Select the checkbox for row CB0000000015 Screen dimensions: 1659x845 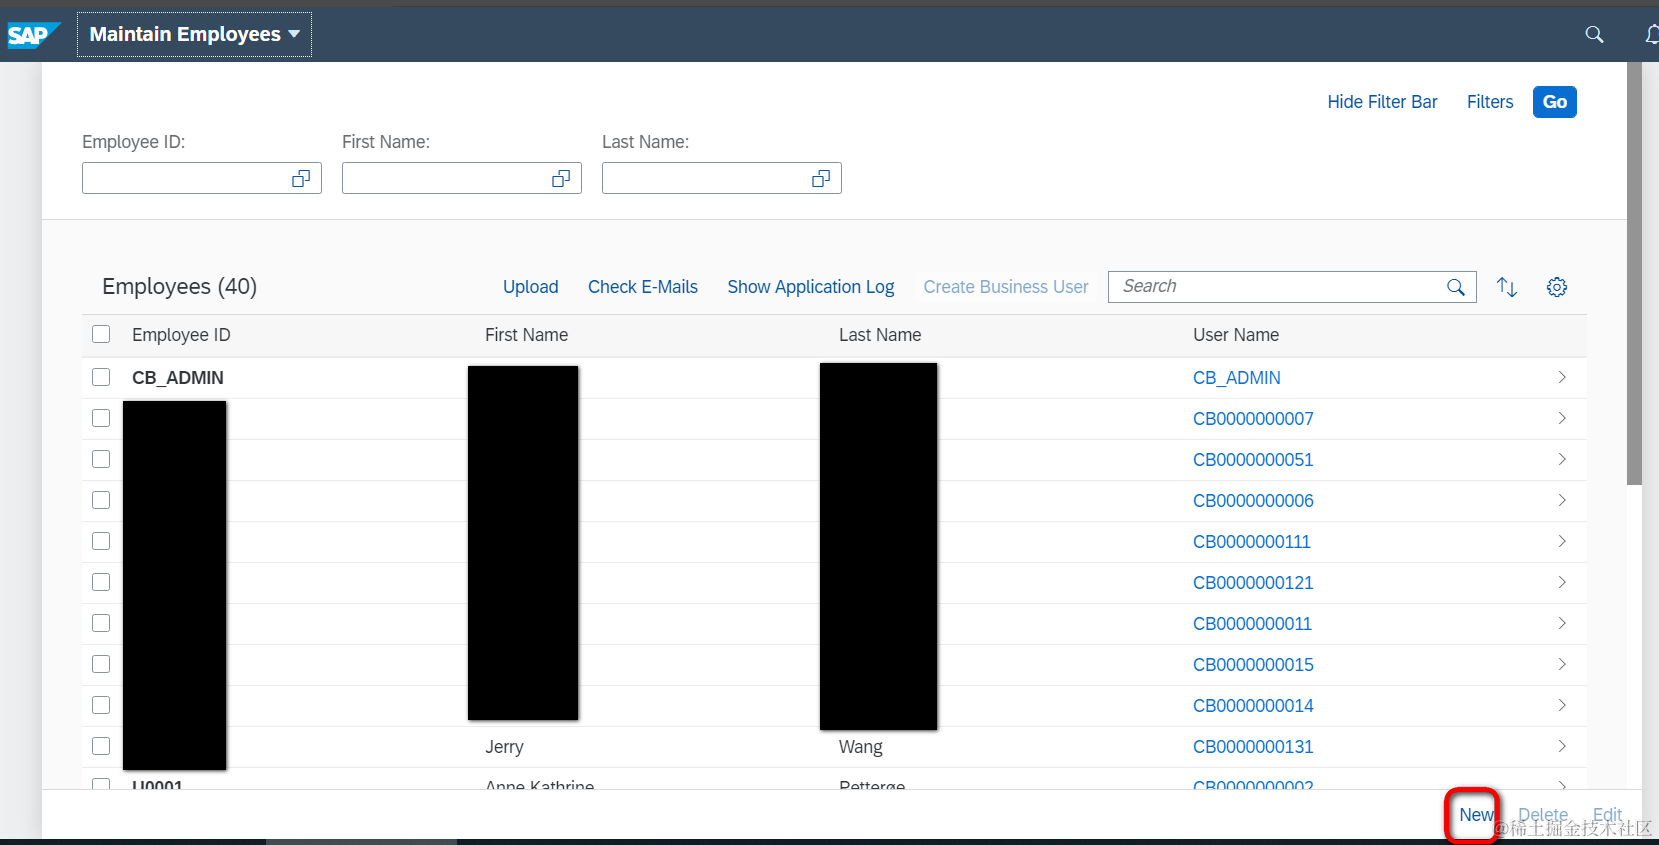(101, 664)
